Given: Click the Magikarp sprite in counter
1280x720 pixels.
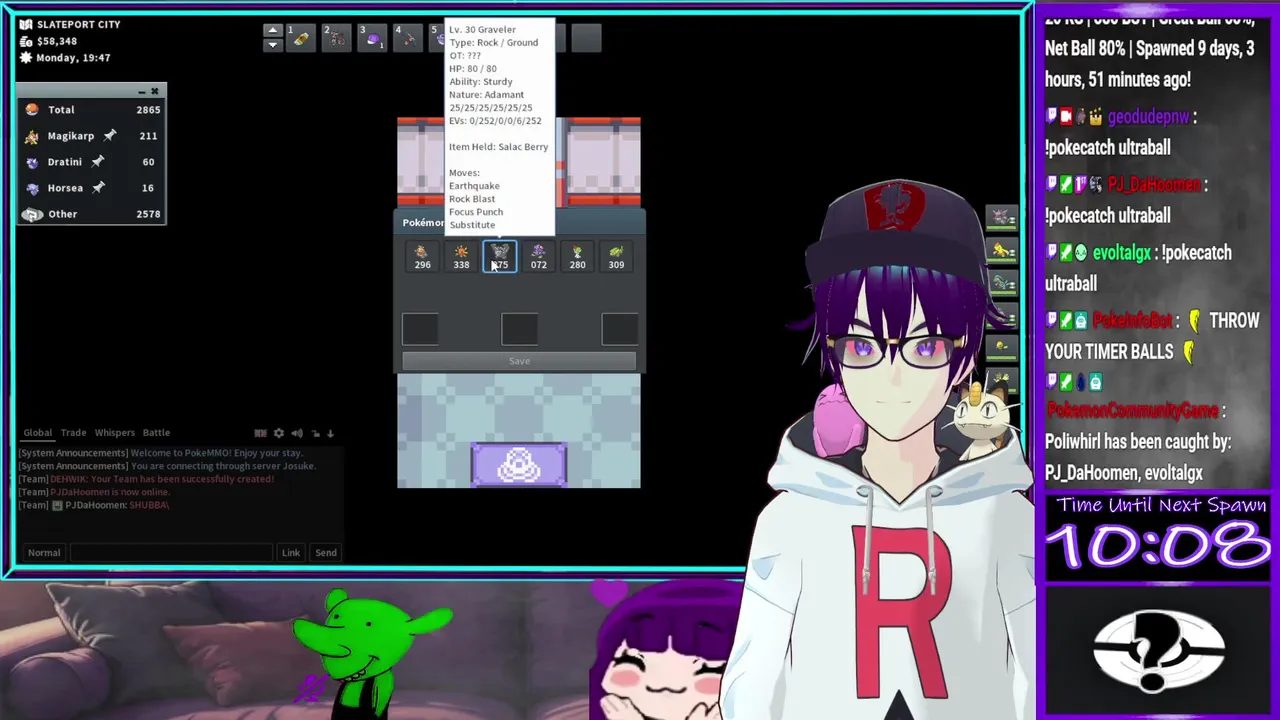Looking at the screenshot, I should coord(32,136).
